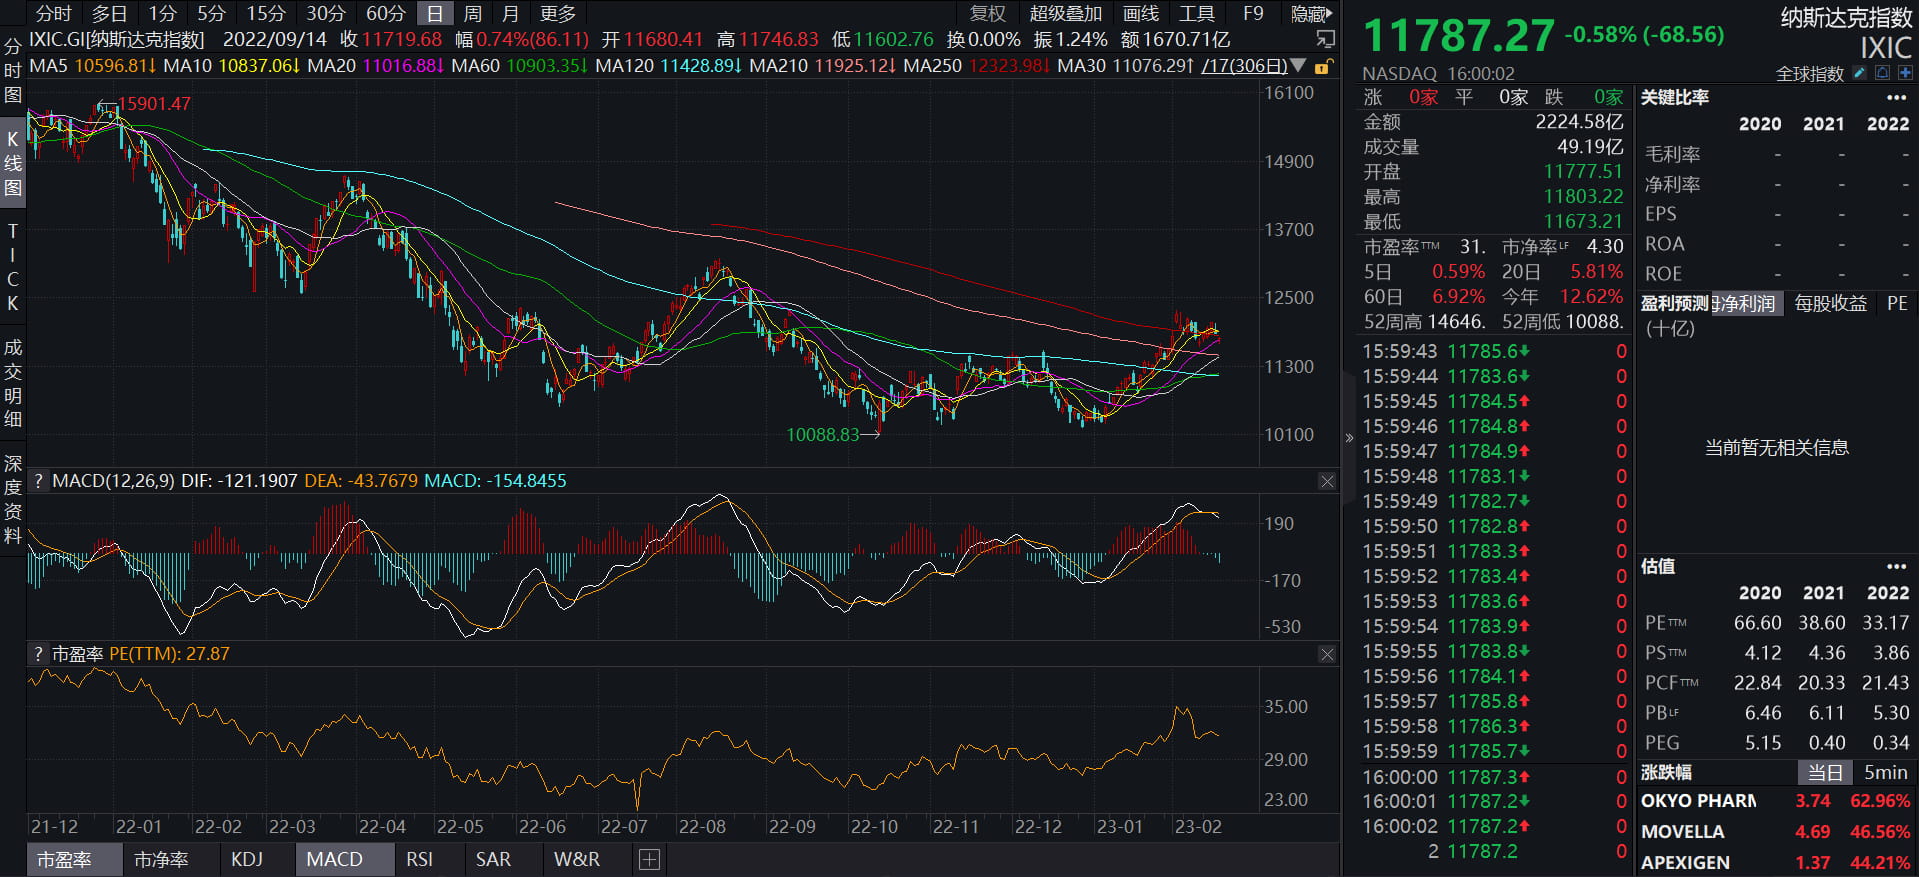Open 分时图 in left sidebar
Image resolution: width=1919 pixels, height=877 pixels.
13,71
